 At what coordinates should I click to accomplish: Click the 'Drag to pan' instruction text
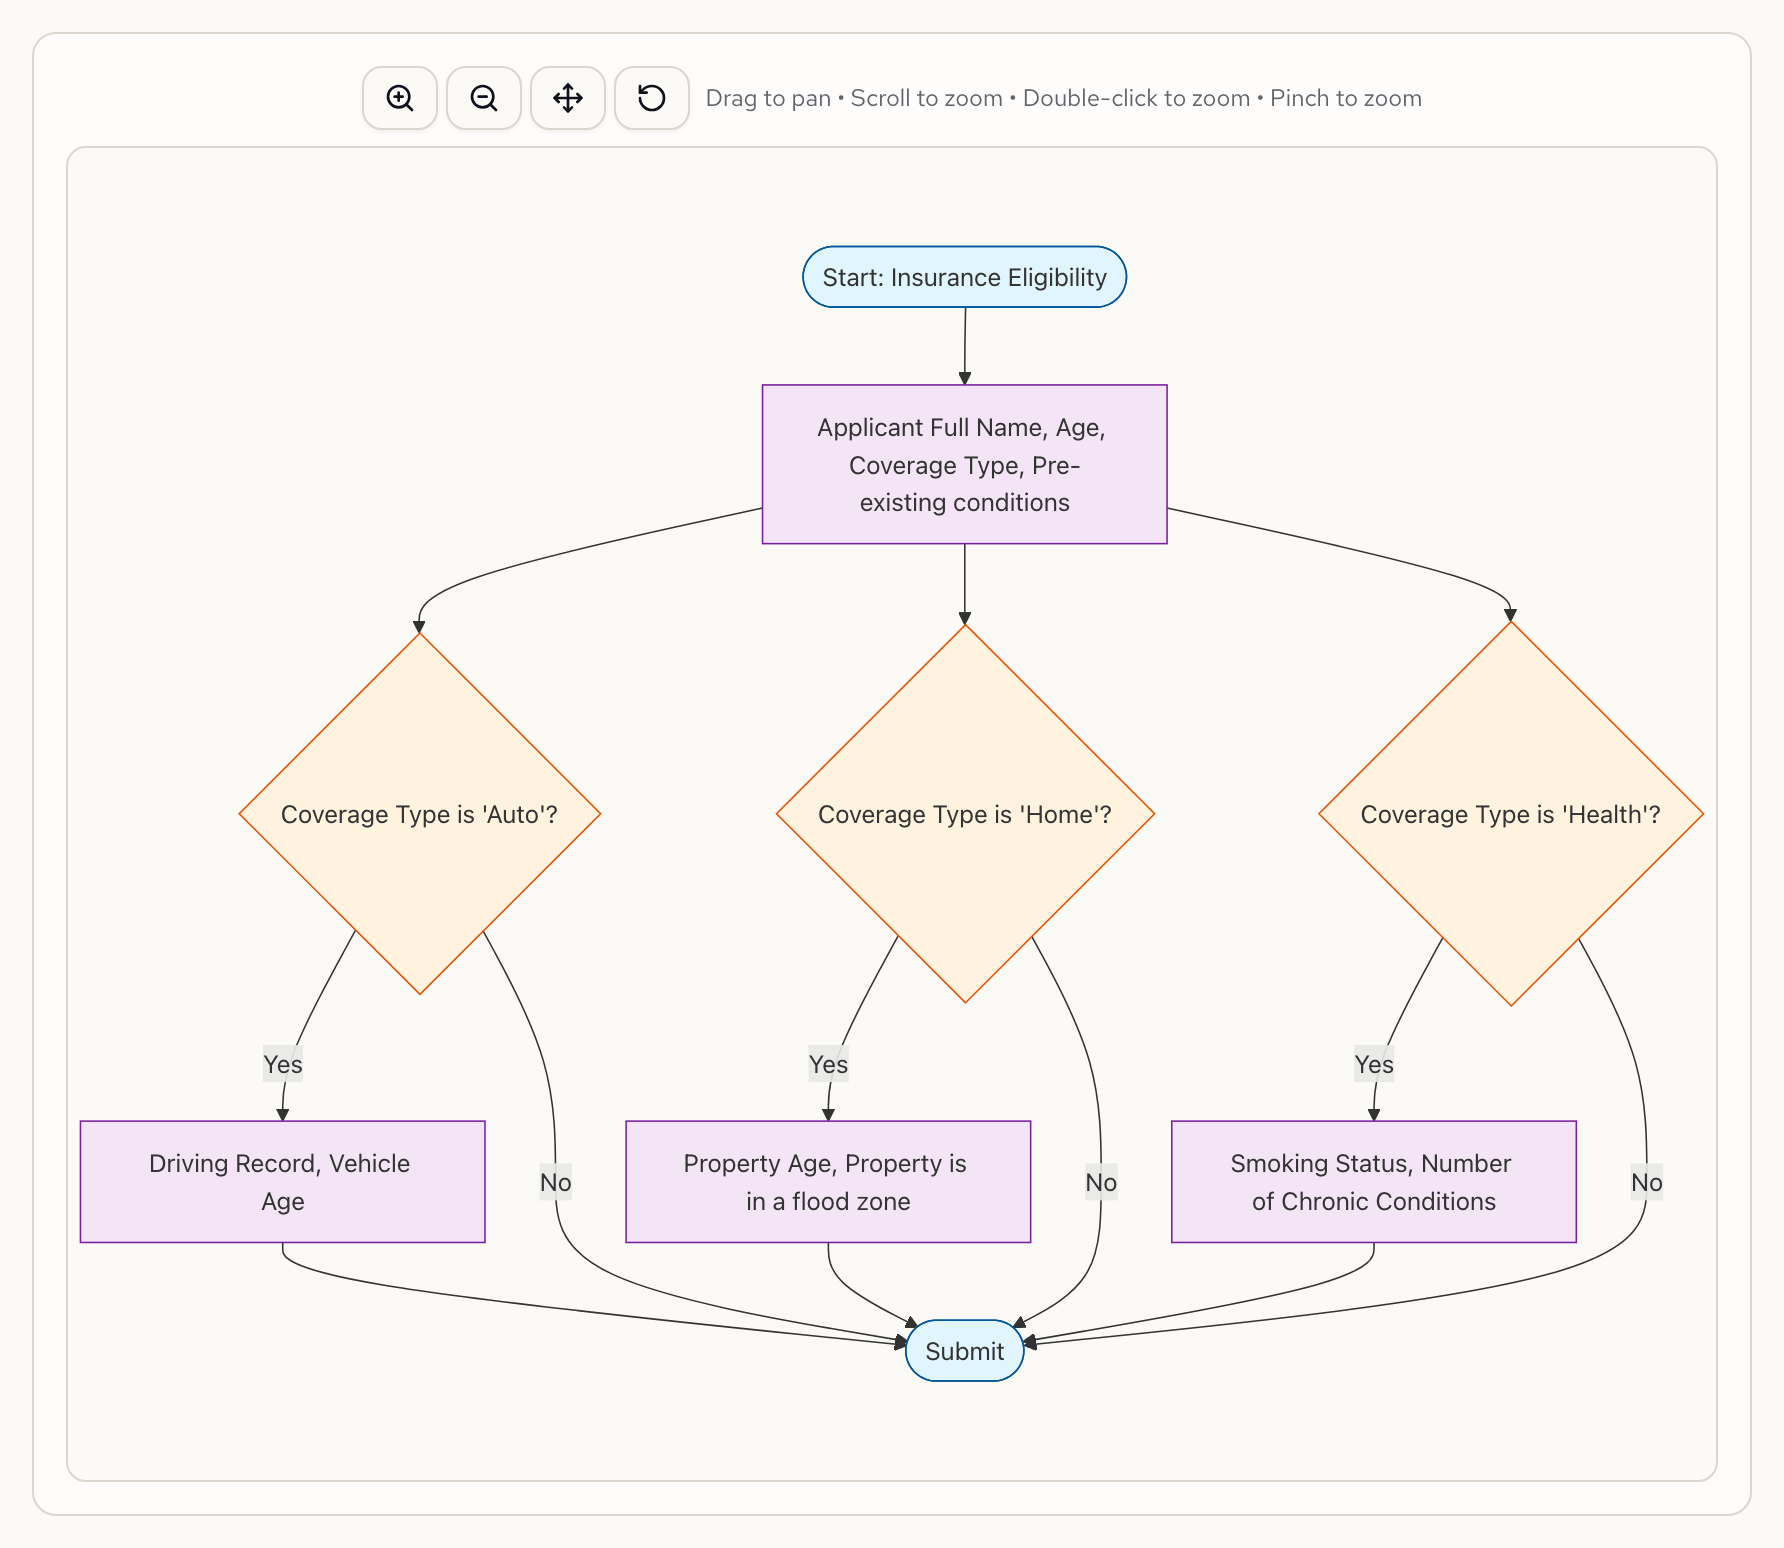click(768, 98)
